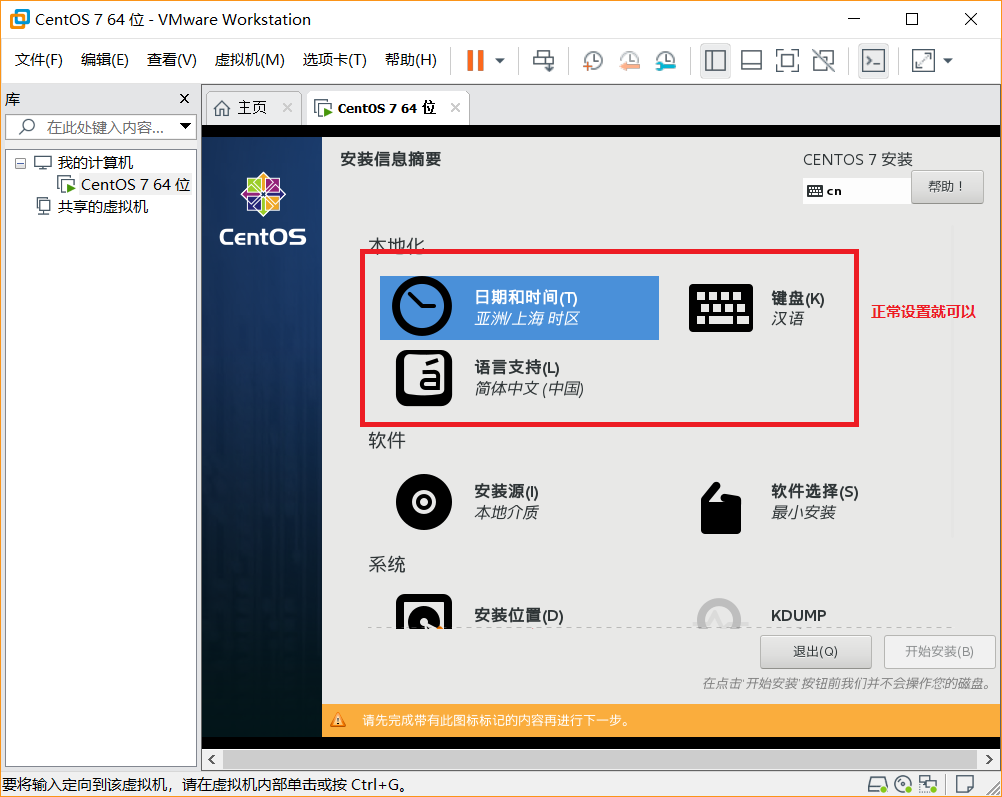Click the hard disk status bar icon
Viewport: 1002px width, 797px height.
coord(877,784)
